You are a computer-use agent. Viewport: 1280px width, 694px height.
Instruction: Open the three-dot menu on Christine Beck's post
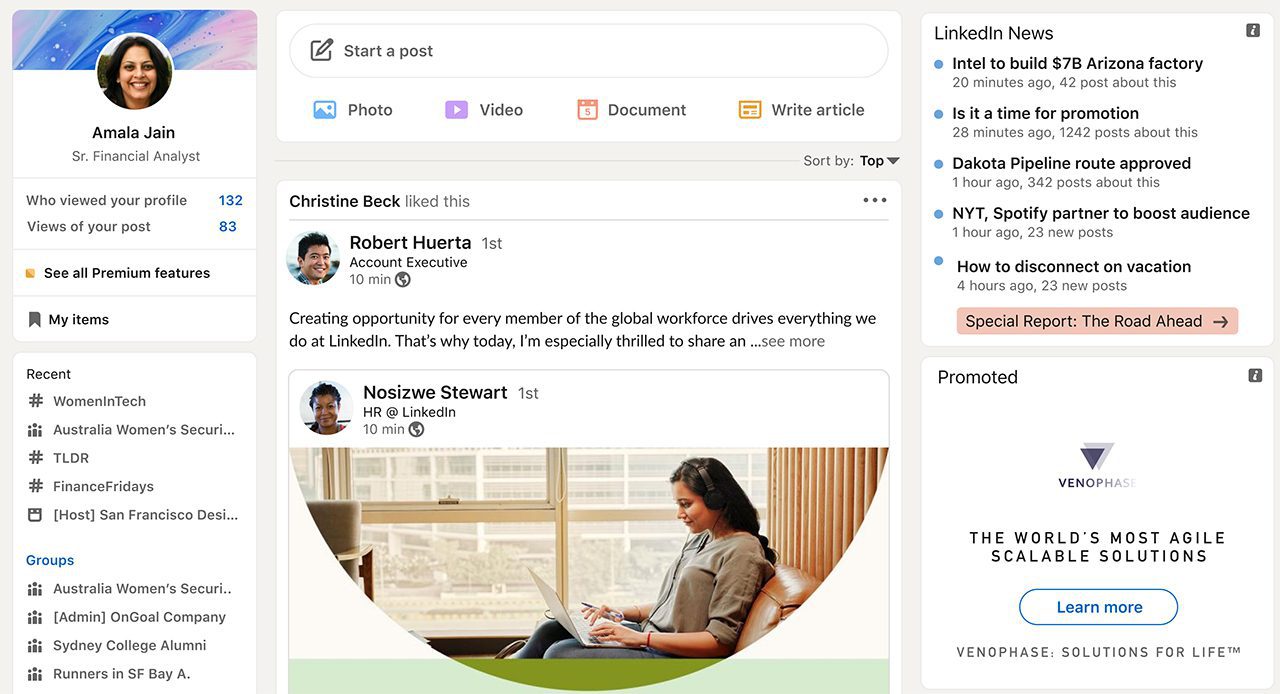[875, 200]
